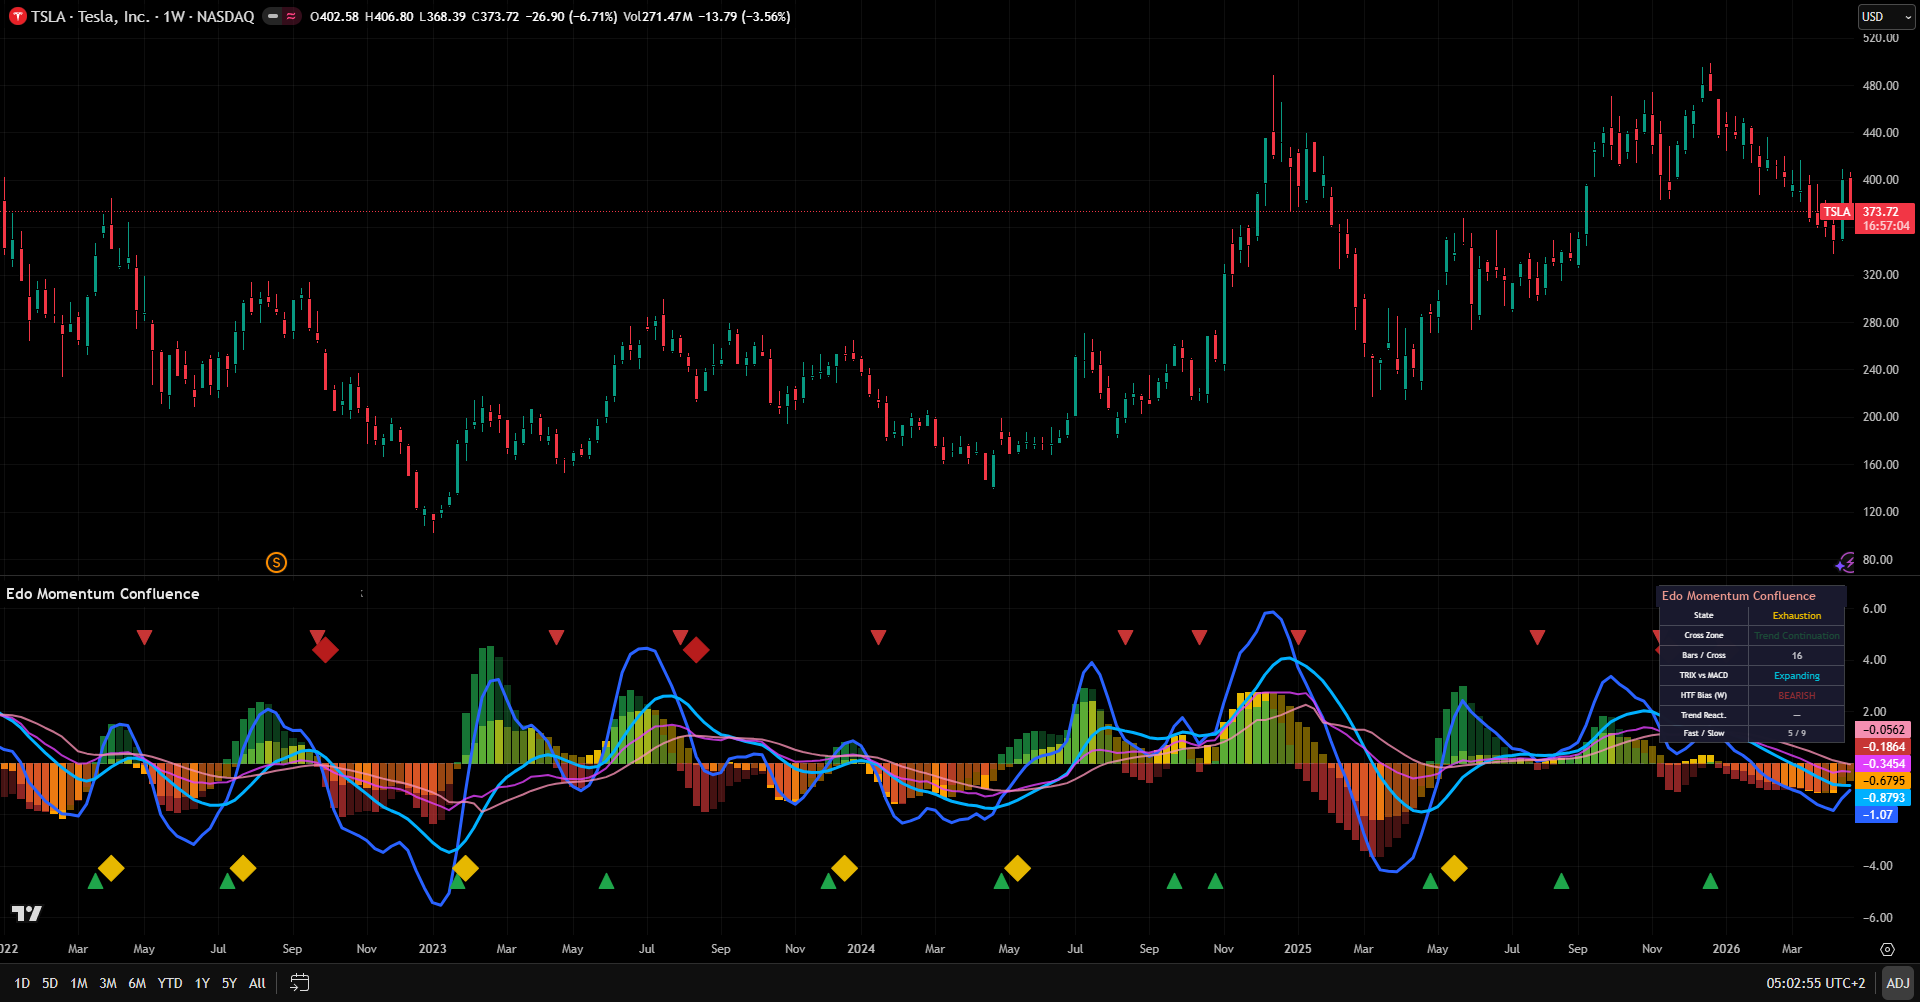Click the red down-triangle signal near August 2025
The image size is (1920, 1002).
[x=1537, y=637]
